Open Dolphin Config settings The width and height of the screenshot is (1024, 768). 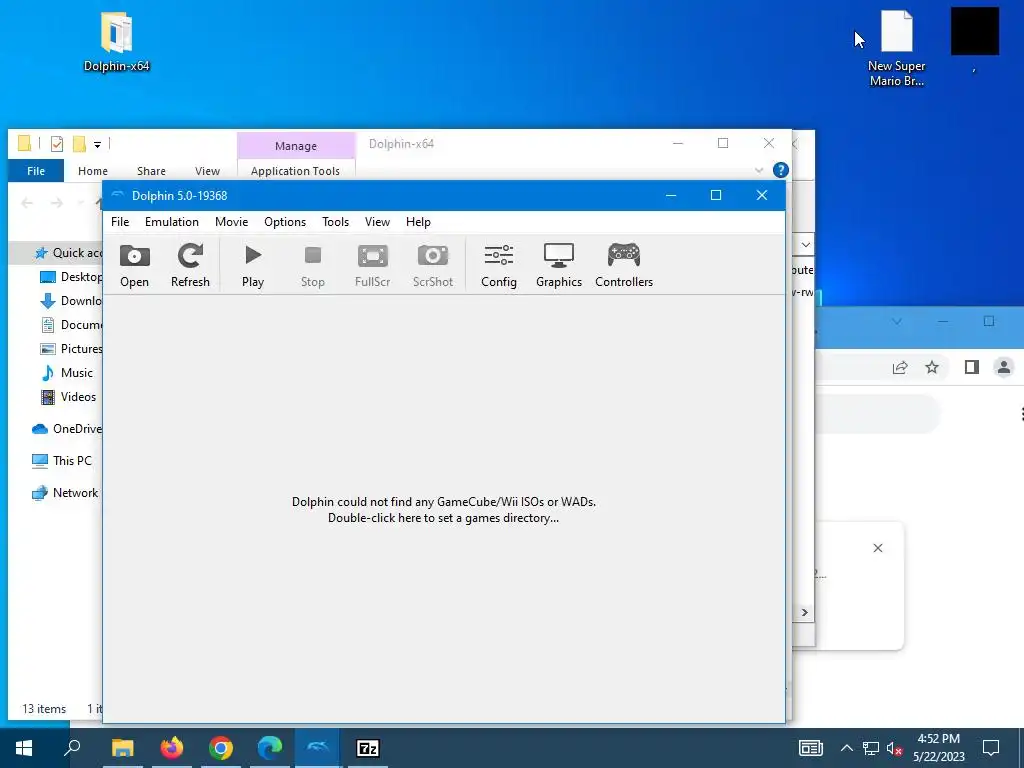pyautogui.click(x=499, y=265)
